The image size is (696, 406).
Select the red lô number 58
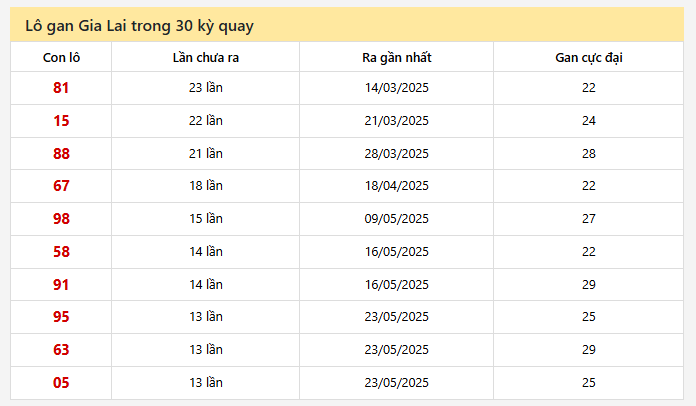coord(61,252)
